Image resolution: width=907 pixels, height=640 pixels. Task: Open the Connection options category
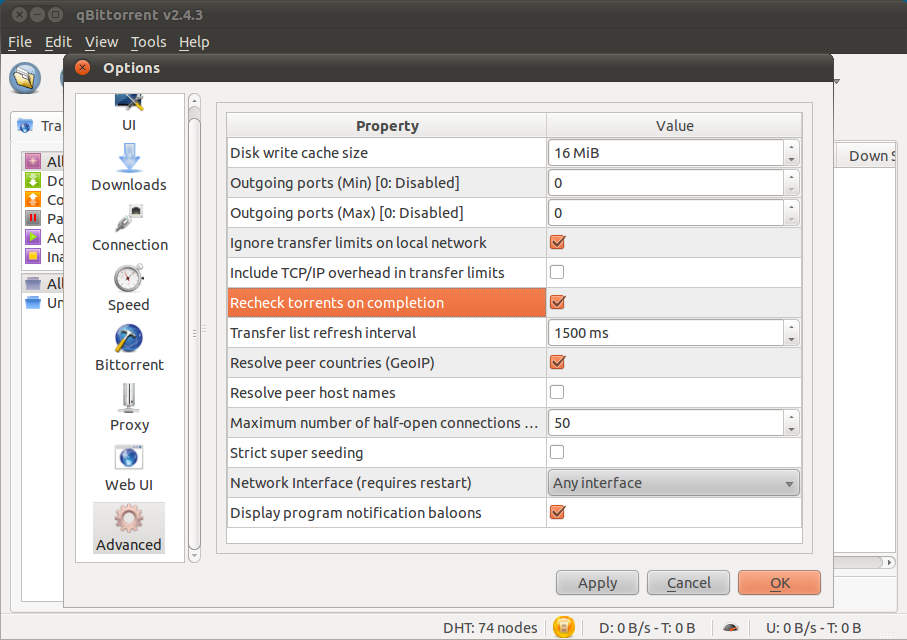130,228
